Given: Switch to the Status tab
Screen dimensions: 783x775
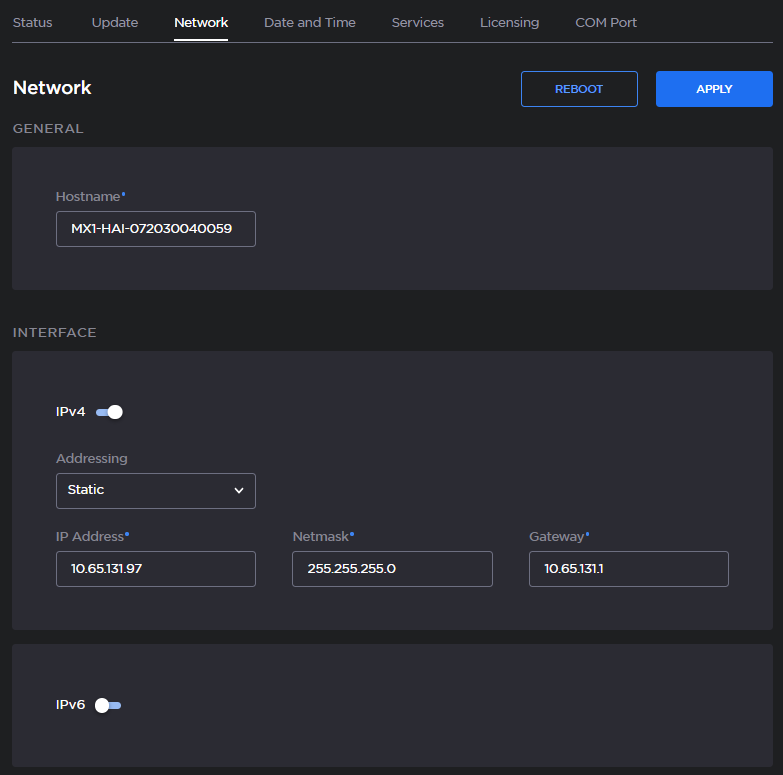Looking at the screenshot, I should point(32,22).
